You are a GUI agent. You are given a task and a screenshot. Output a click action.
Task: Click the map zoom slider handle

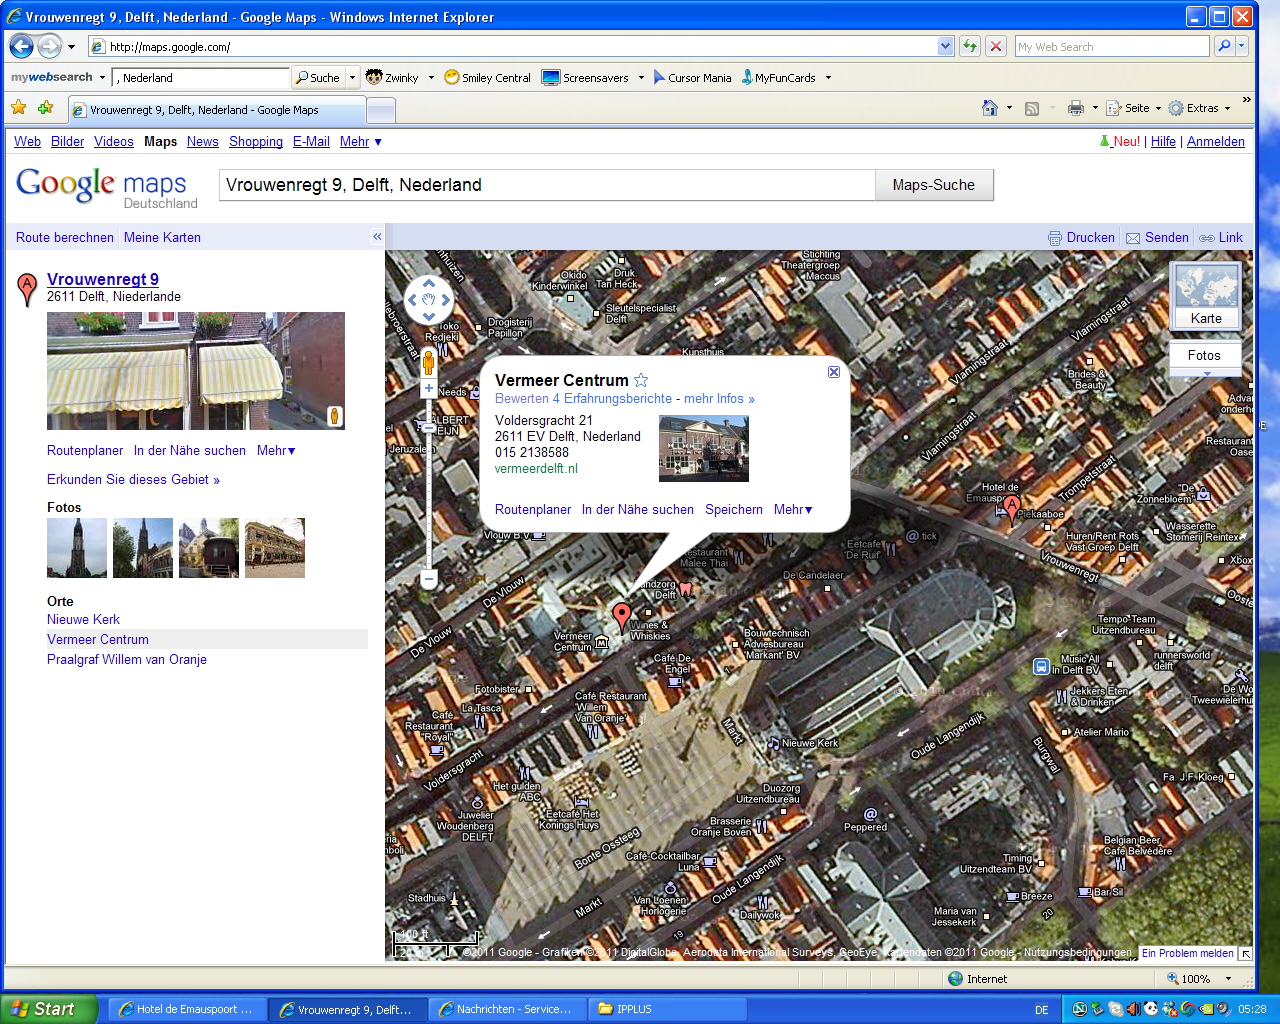(428, 427)
